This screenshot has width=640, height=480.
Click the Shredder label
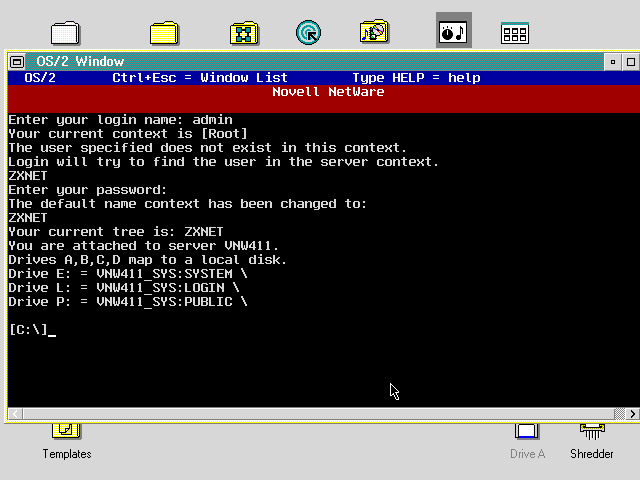pyautogui.click(x=591, y=454)
